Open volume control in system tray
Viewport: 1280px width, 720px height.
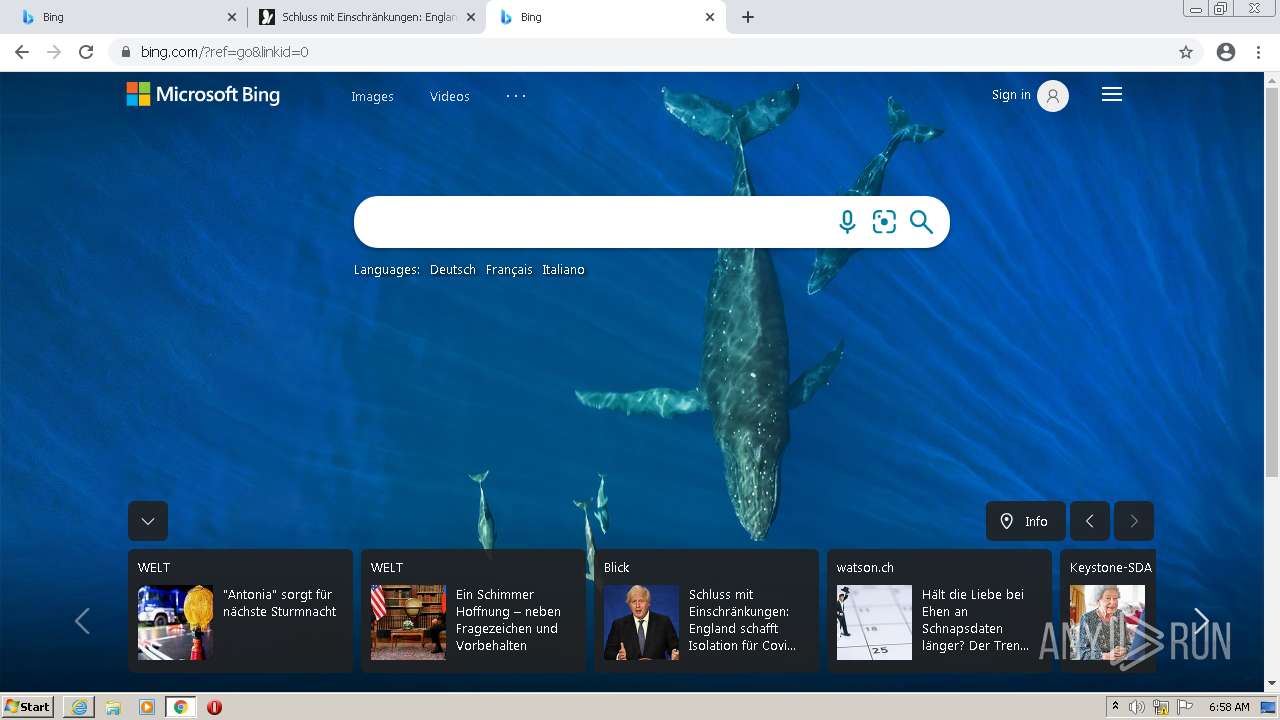click(1137, 707)
